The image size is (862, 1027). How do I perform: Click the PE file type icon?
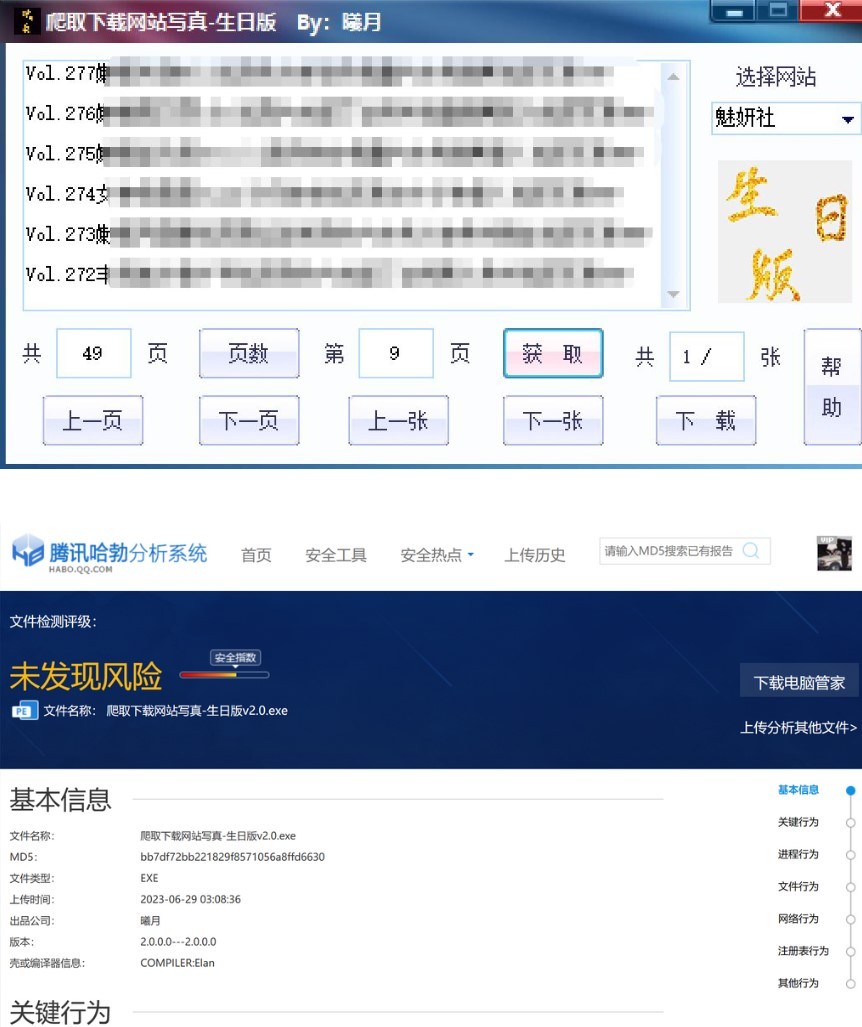pyautogui.click(x=24, y=711)
